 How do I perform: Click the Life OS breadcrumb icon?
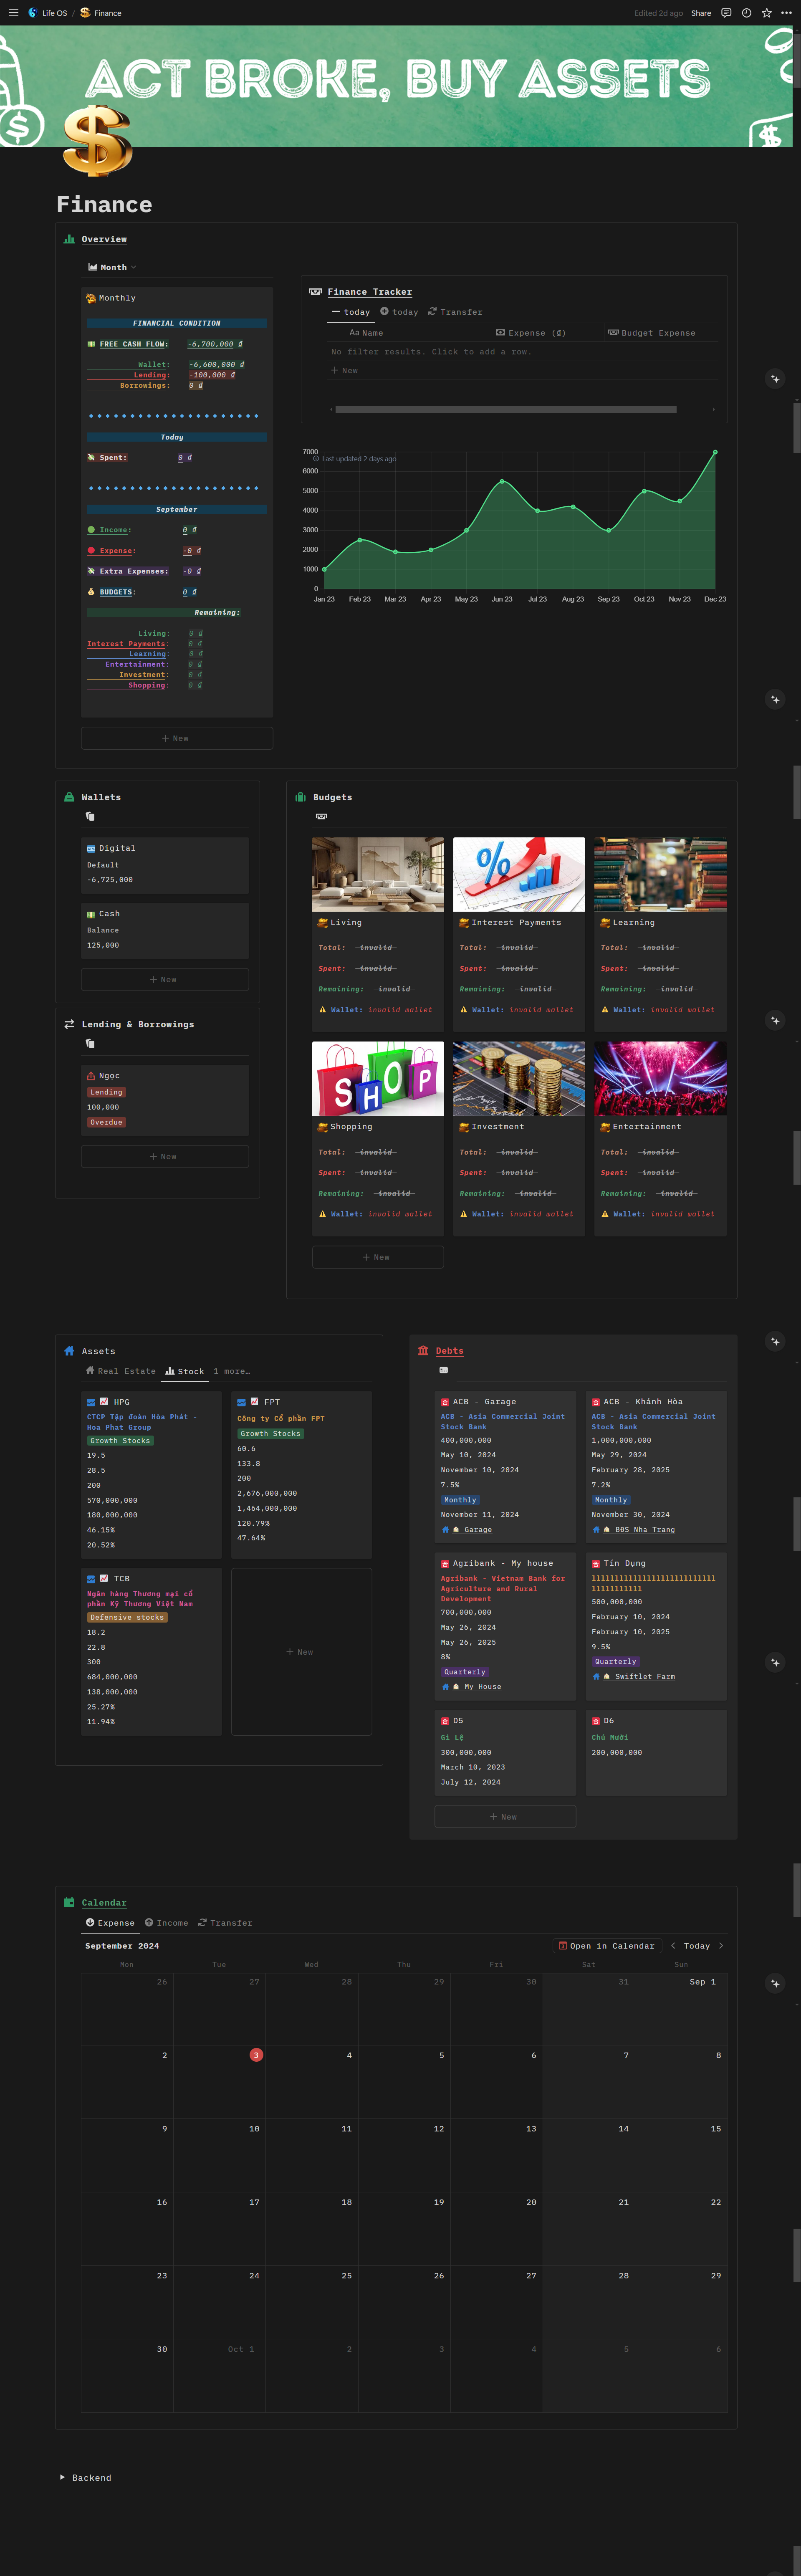pyautogui.click(x=33, y=13)
